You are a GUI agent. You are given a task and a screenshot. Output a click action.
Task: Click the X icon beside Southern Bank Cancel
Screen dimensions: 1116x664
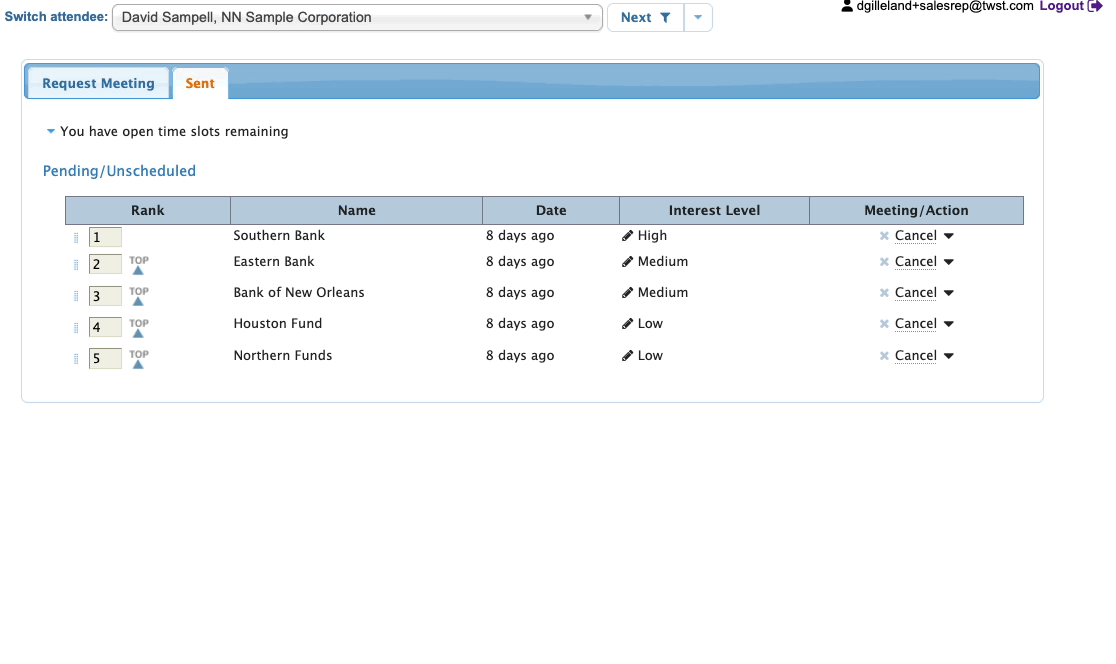884,236
